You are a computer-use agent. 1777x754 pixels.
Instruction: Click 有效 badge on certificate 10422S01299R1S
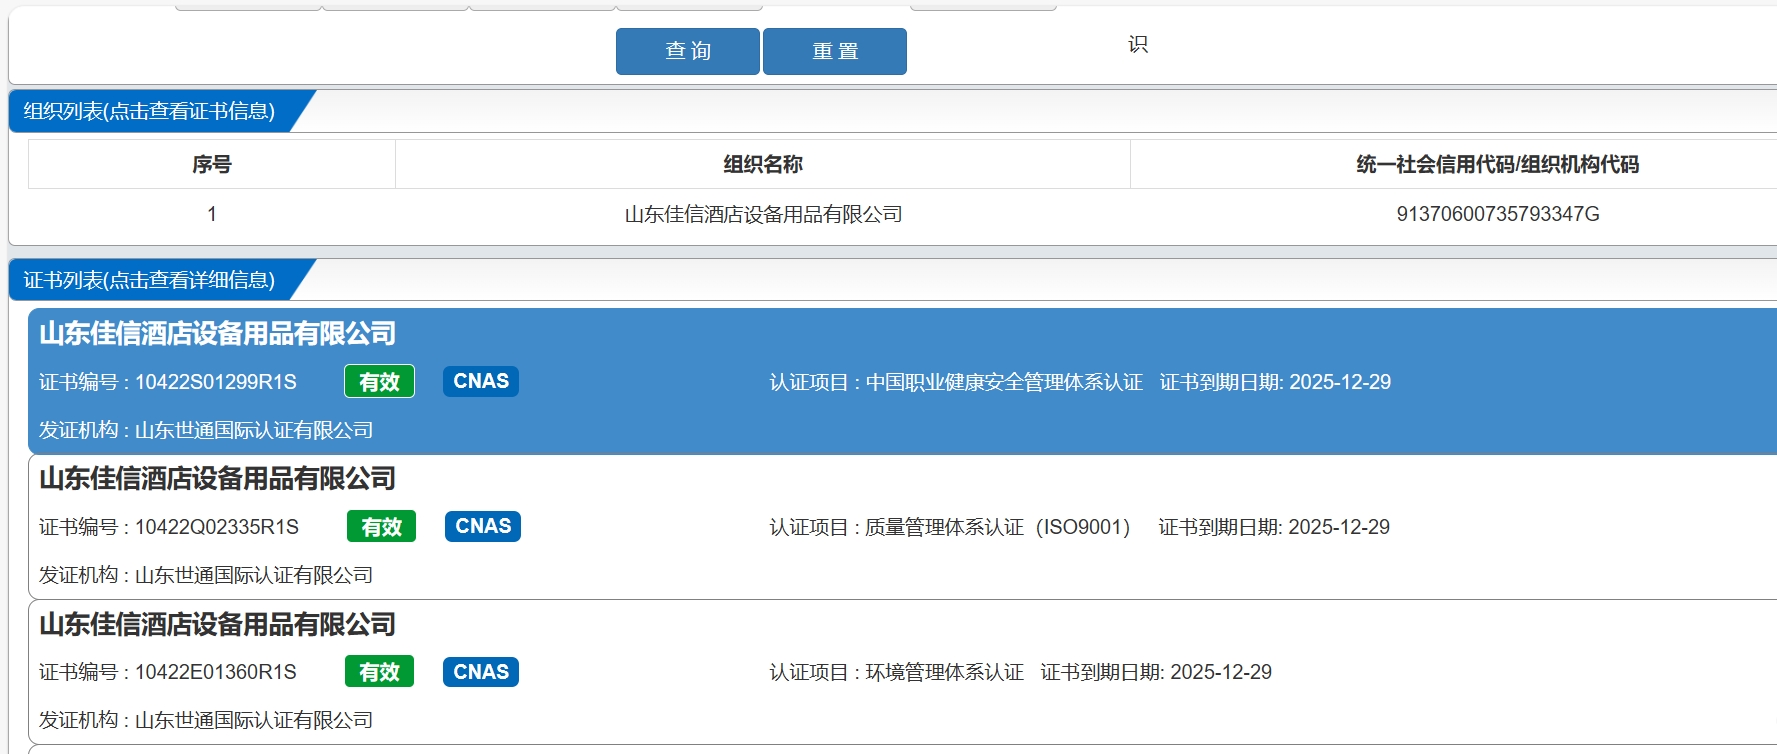tap(379, 381)
